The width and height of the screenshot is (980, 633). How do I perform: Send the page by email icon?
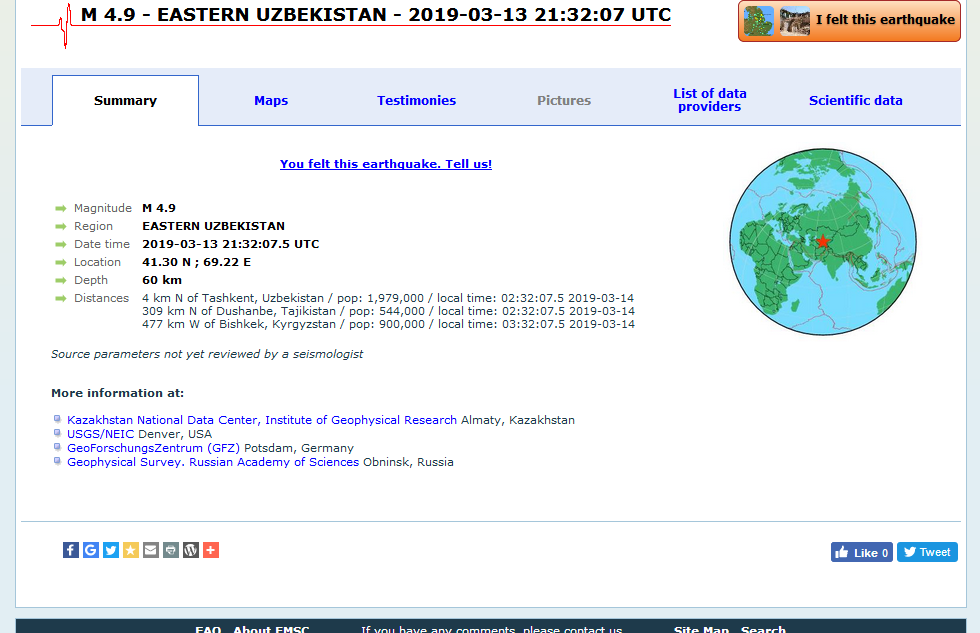151,550
